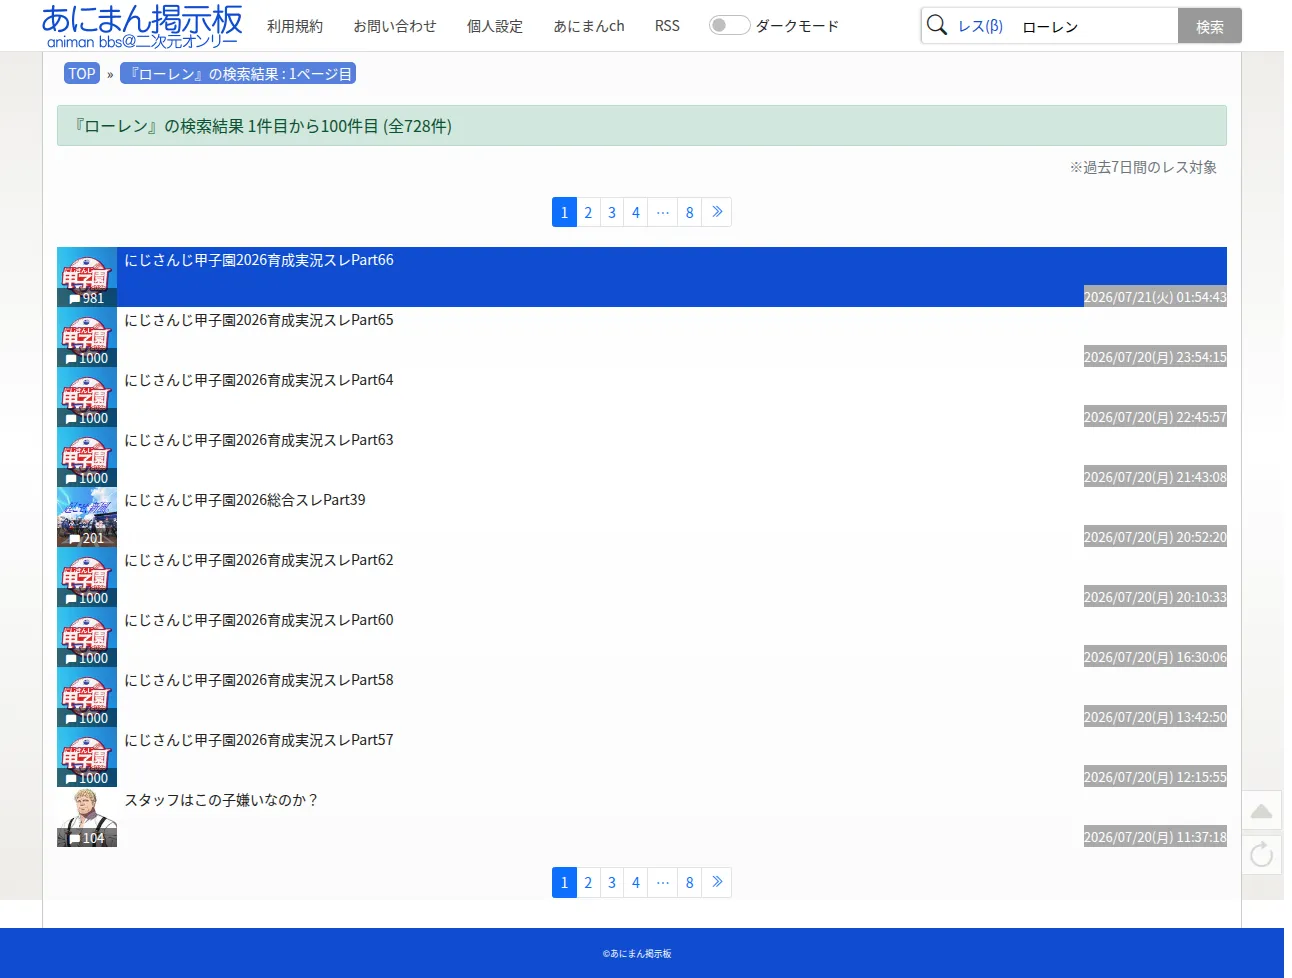Image resolution: width=1292 pixels, height=978 pixels.
Task: Click the reload circular arrow icon
Action: 1262,854
